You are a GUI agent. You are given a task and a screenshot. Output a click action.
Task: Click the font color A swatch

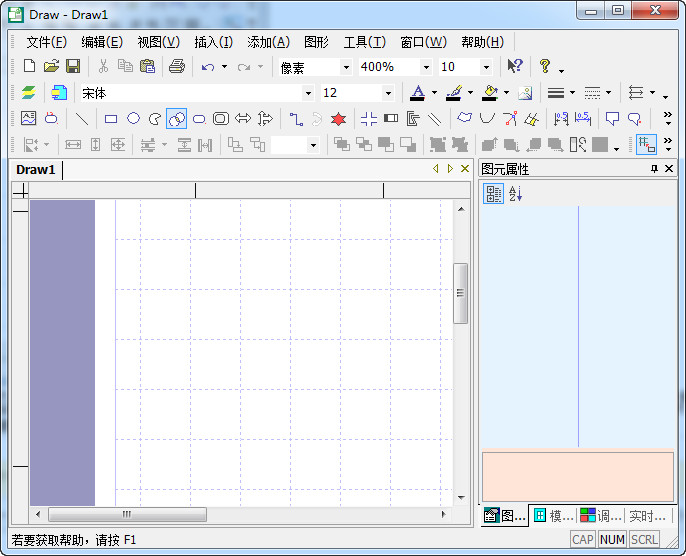tap(417, 93)
